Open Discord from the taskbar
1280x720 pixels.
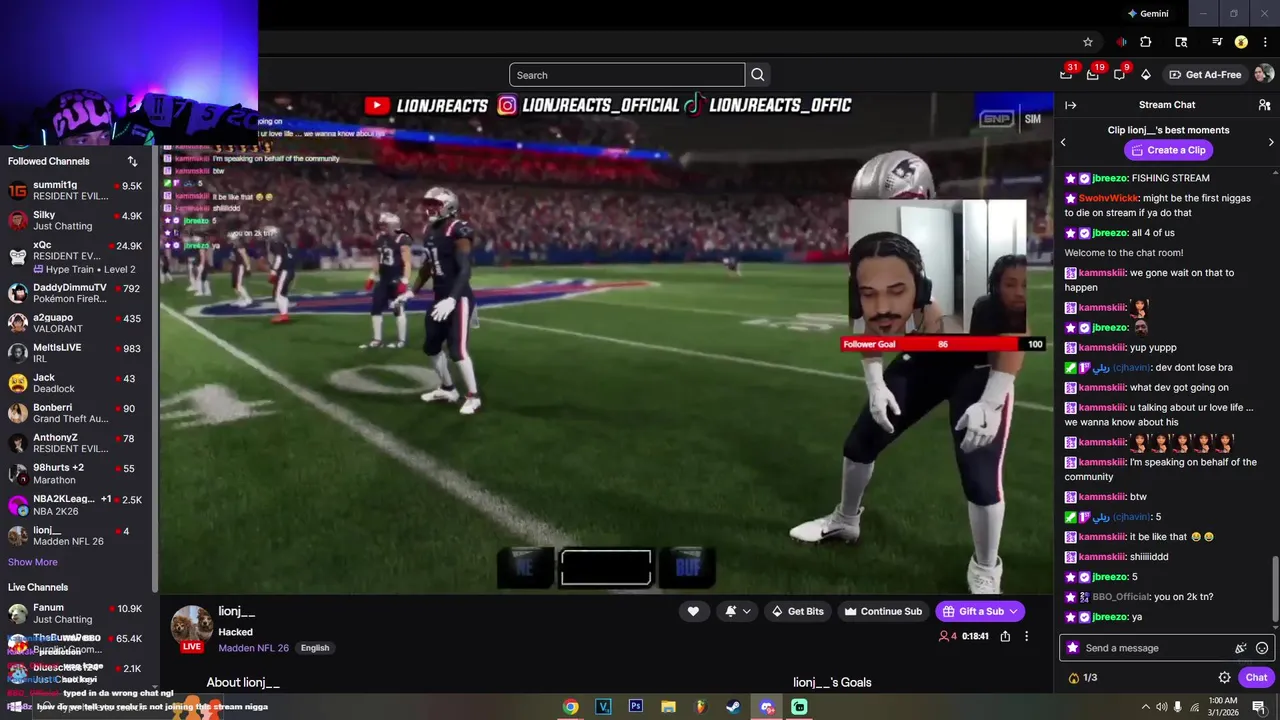767,706
